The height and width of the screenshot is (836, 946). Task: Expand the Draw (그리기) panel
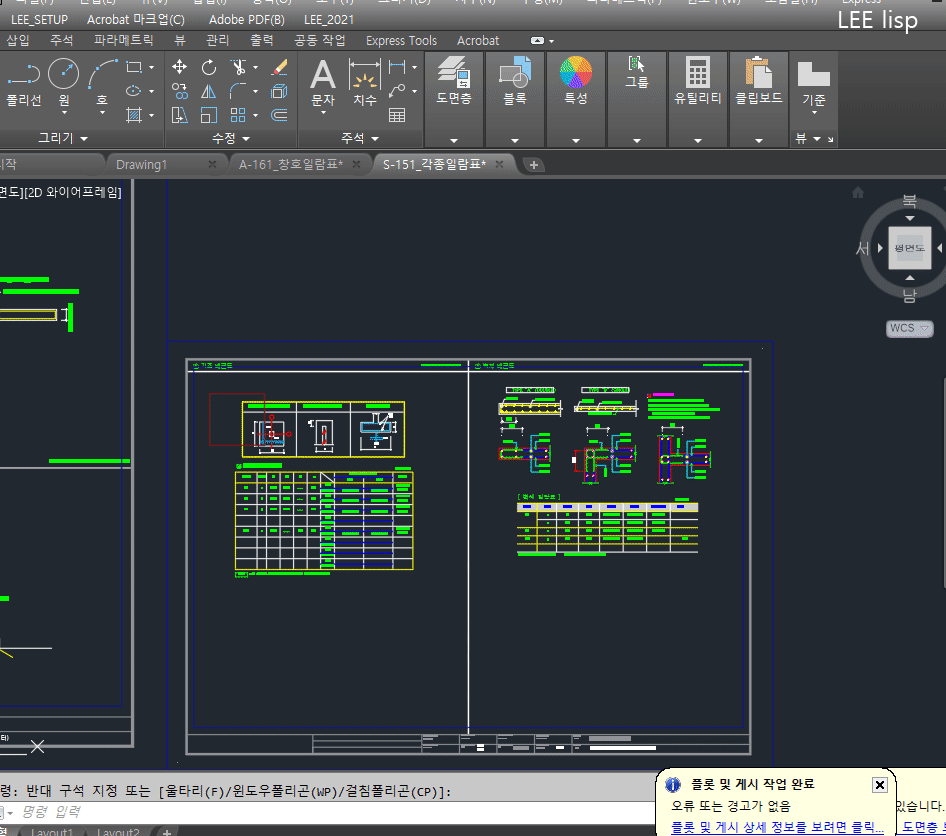63,138
